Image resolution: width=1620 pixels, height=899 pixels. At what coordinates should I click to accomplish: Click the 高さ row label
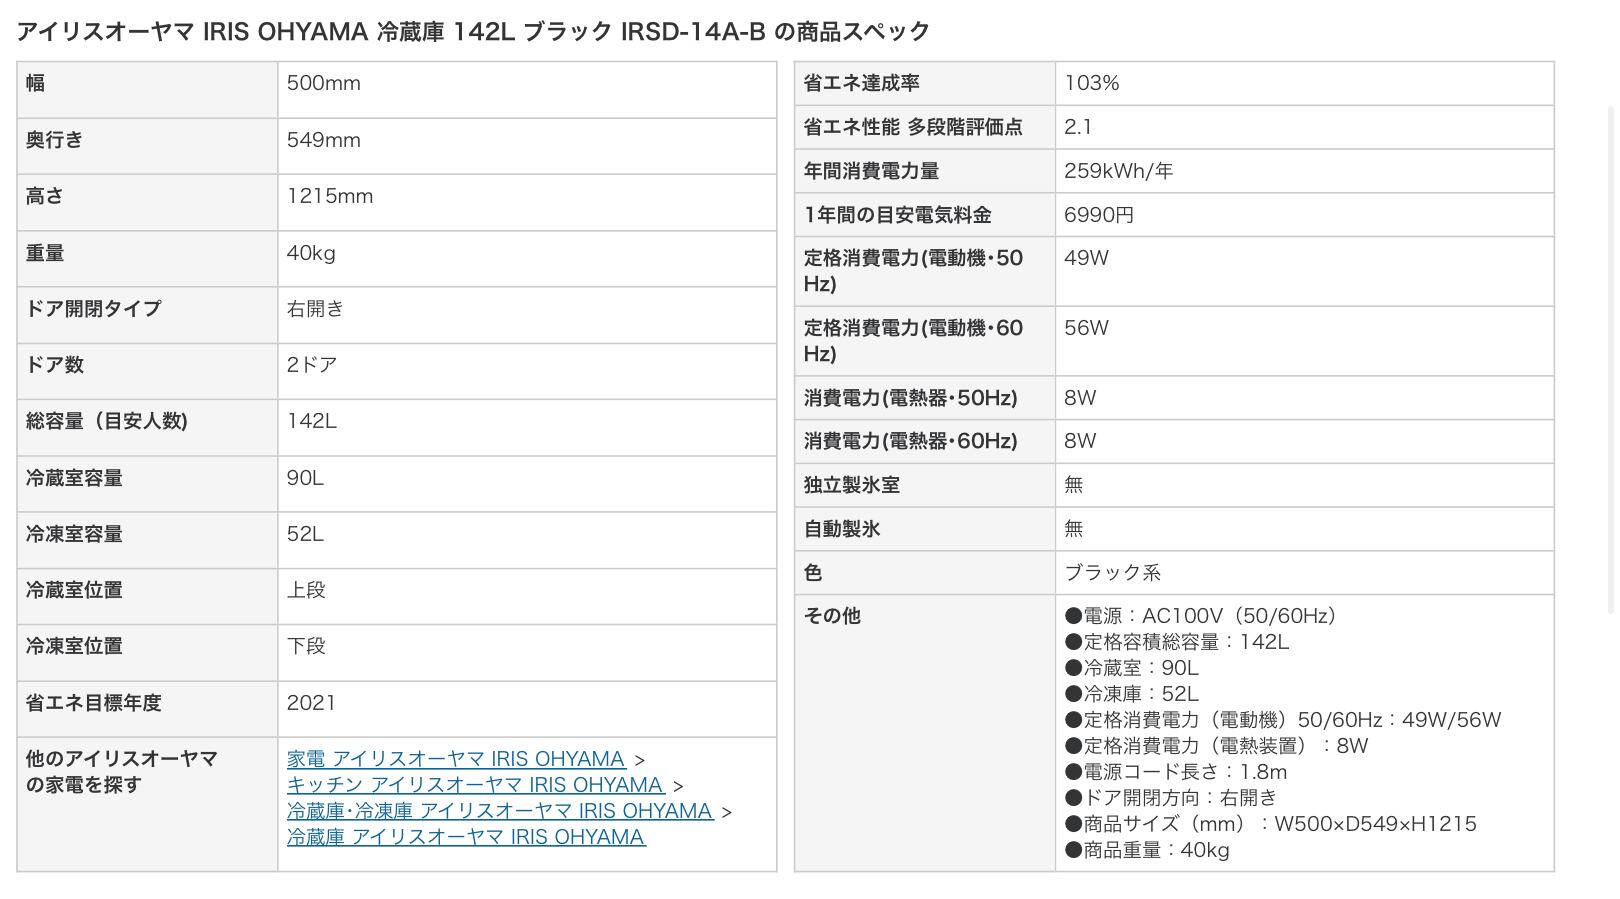pos(45,197)
